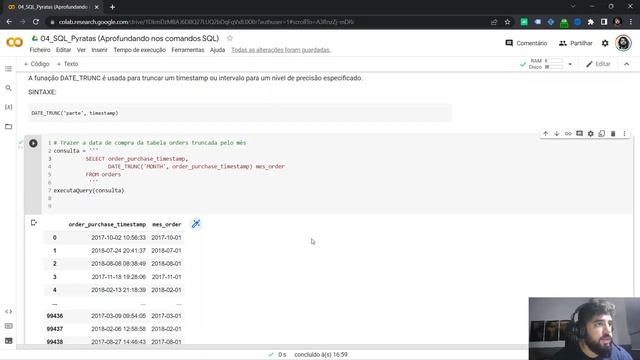Copy link to cell icon
Screen dimensions: 640x360
[x=568, y=133]
